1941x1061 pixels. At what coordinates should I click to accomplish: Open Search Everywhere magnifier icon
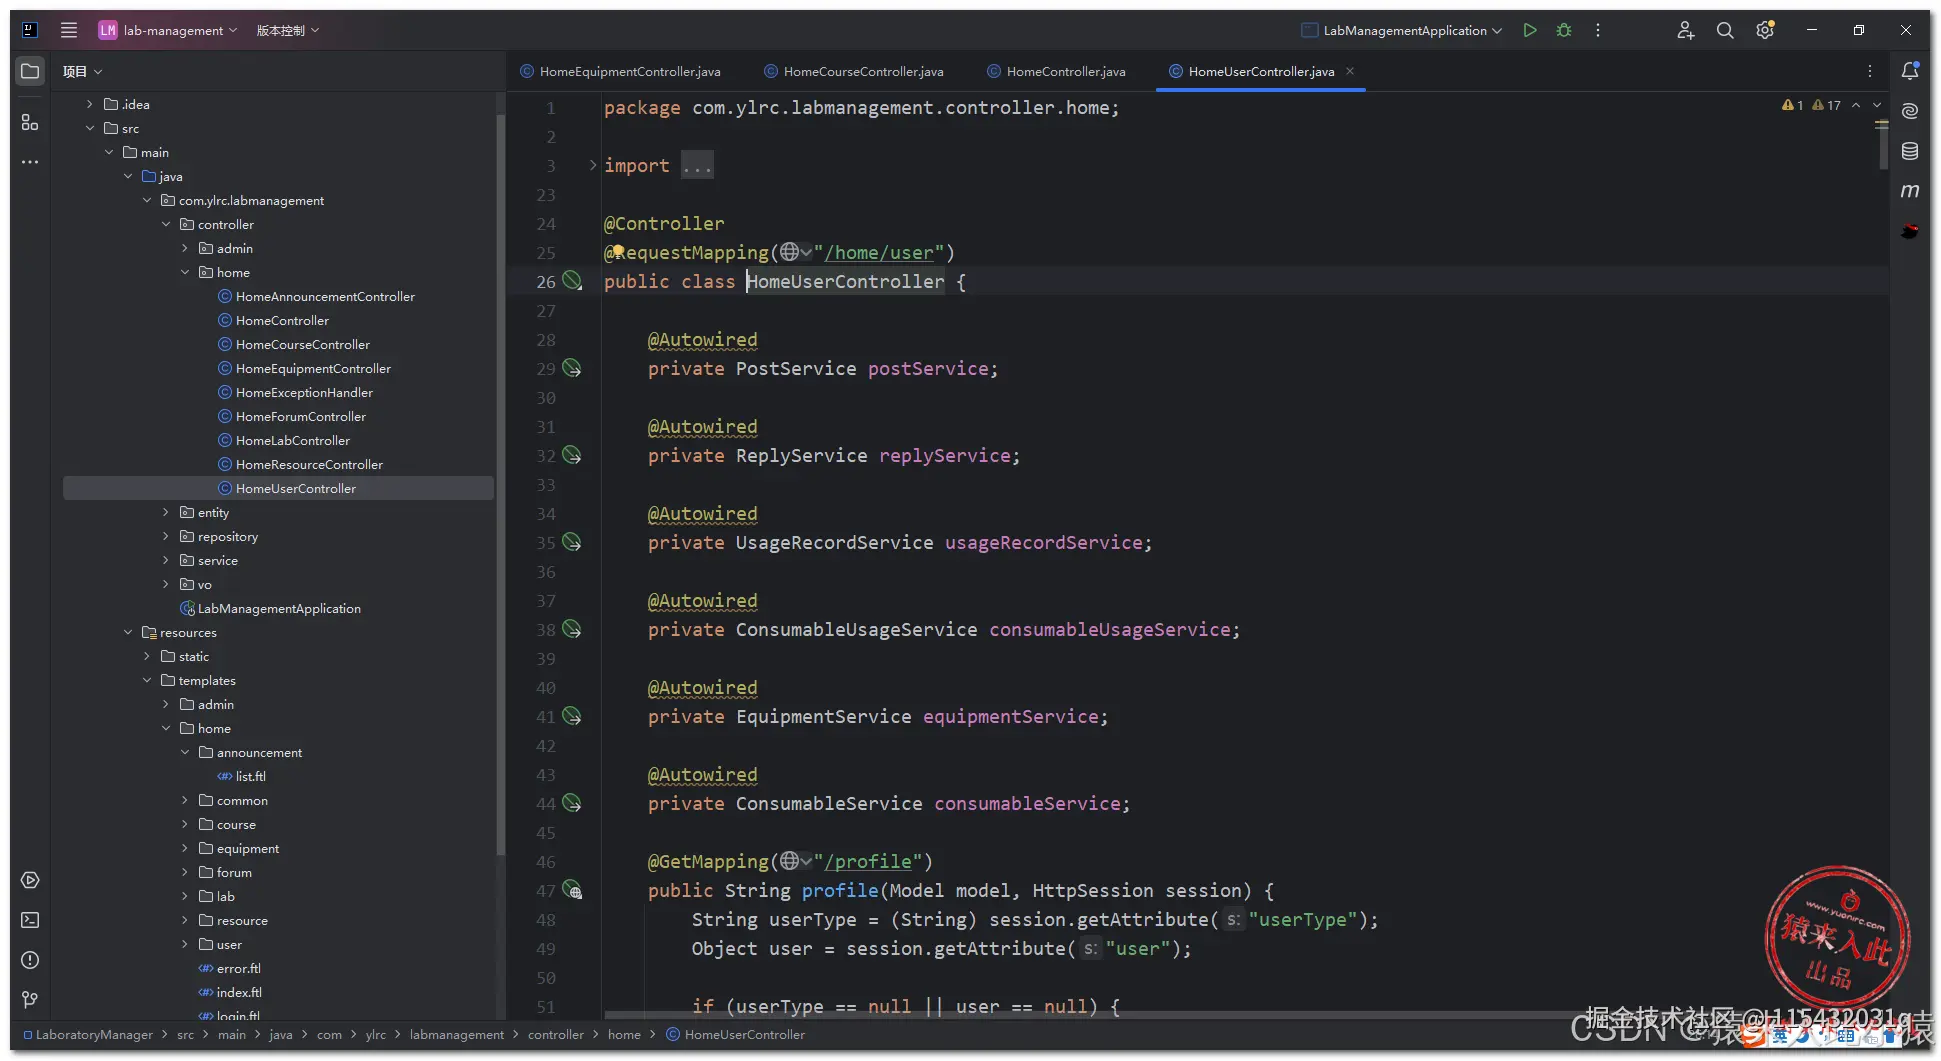pos(1725,30)
